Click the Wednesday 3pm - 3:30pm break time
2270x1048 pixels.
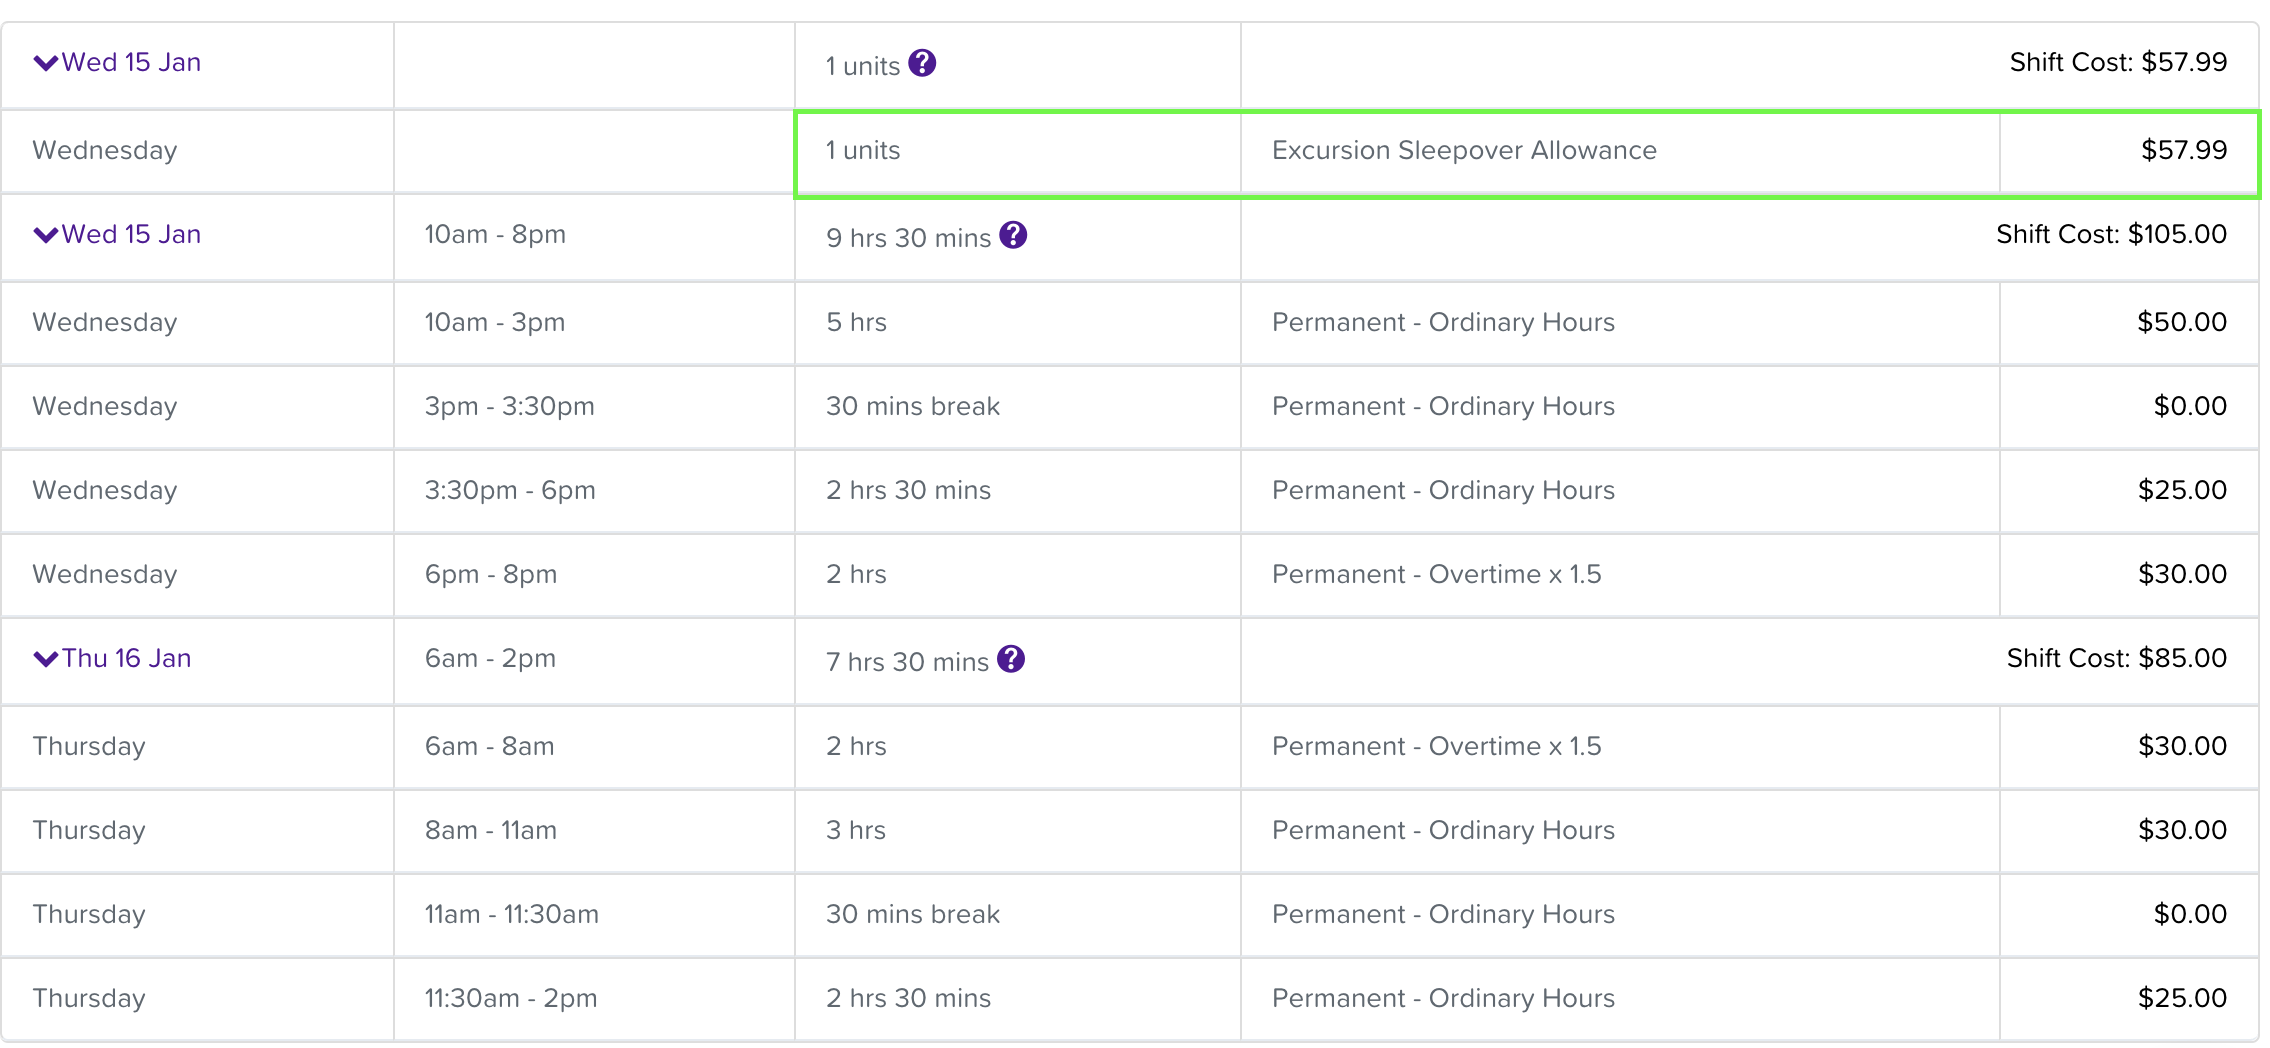tap(509, 406)
